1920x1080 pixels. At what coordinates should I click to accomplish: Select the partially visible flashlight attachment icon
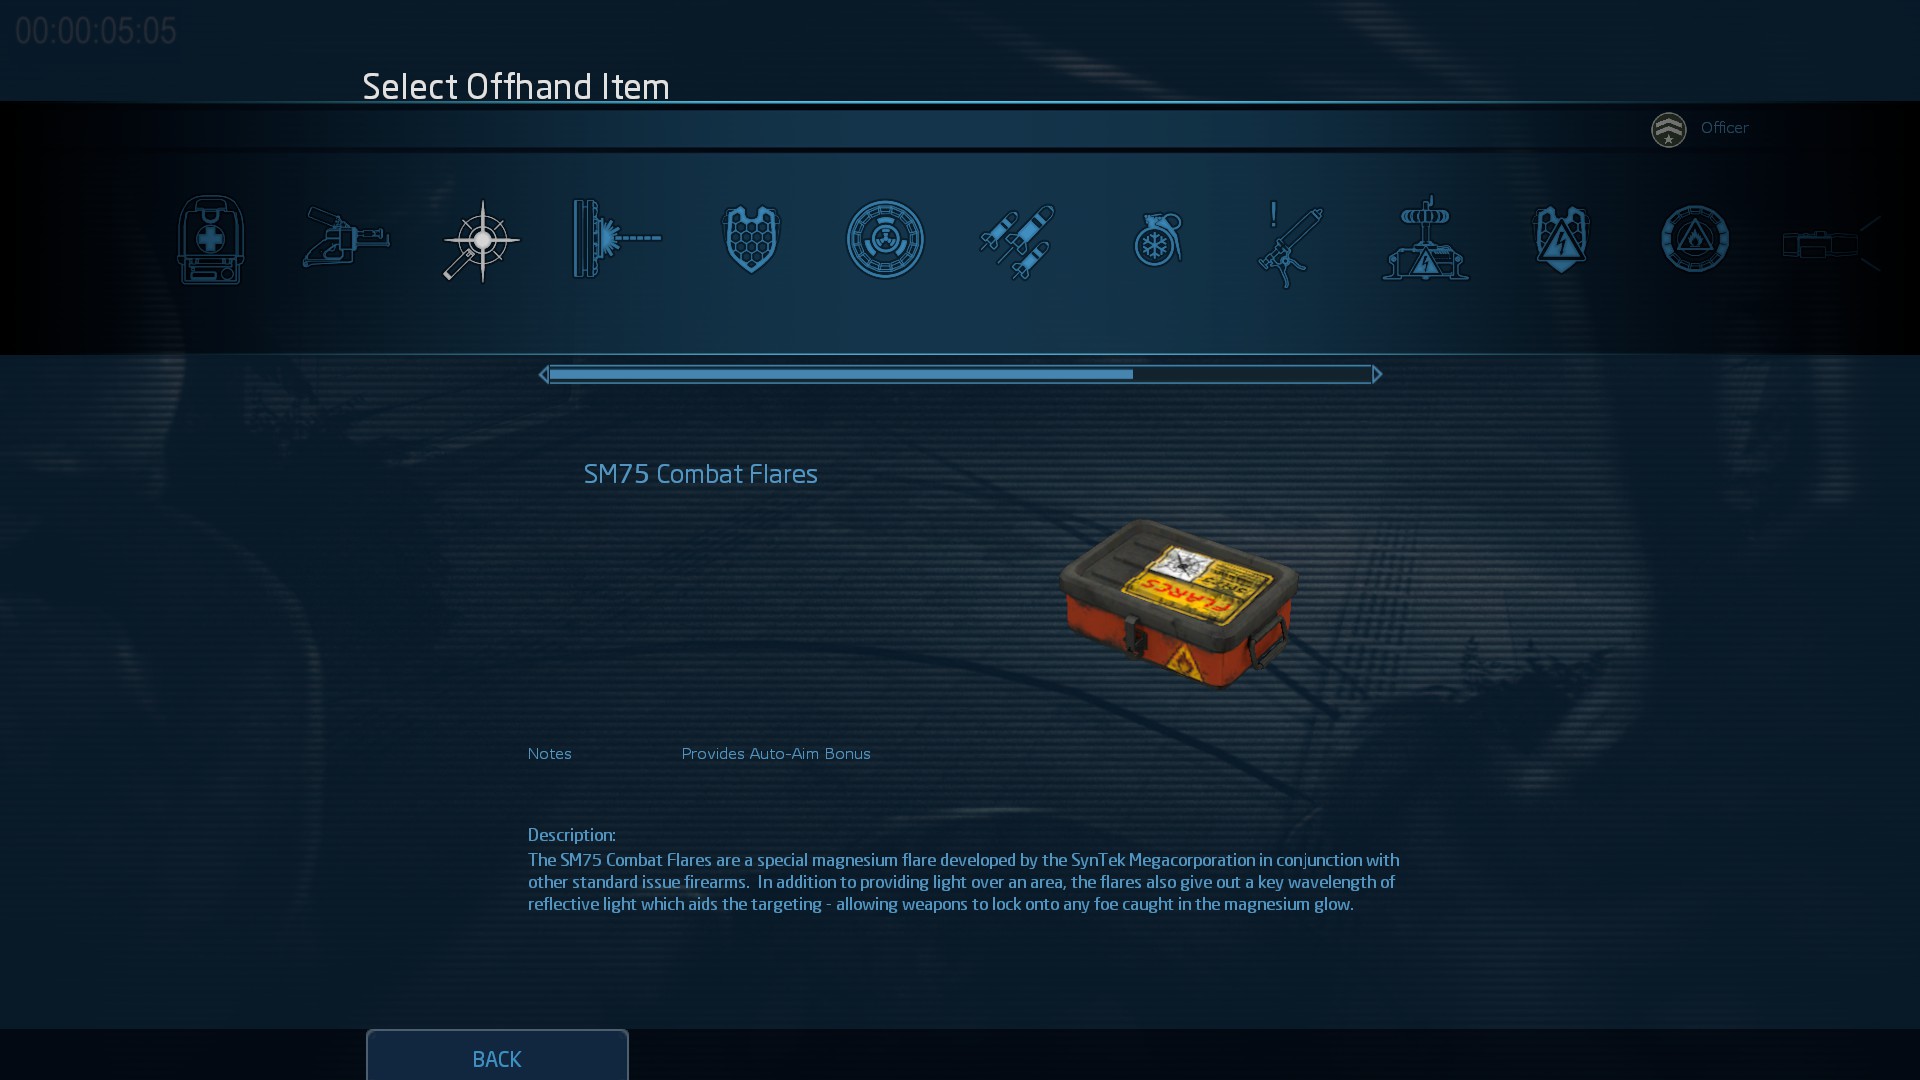pos(1830,244)
